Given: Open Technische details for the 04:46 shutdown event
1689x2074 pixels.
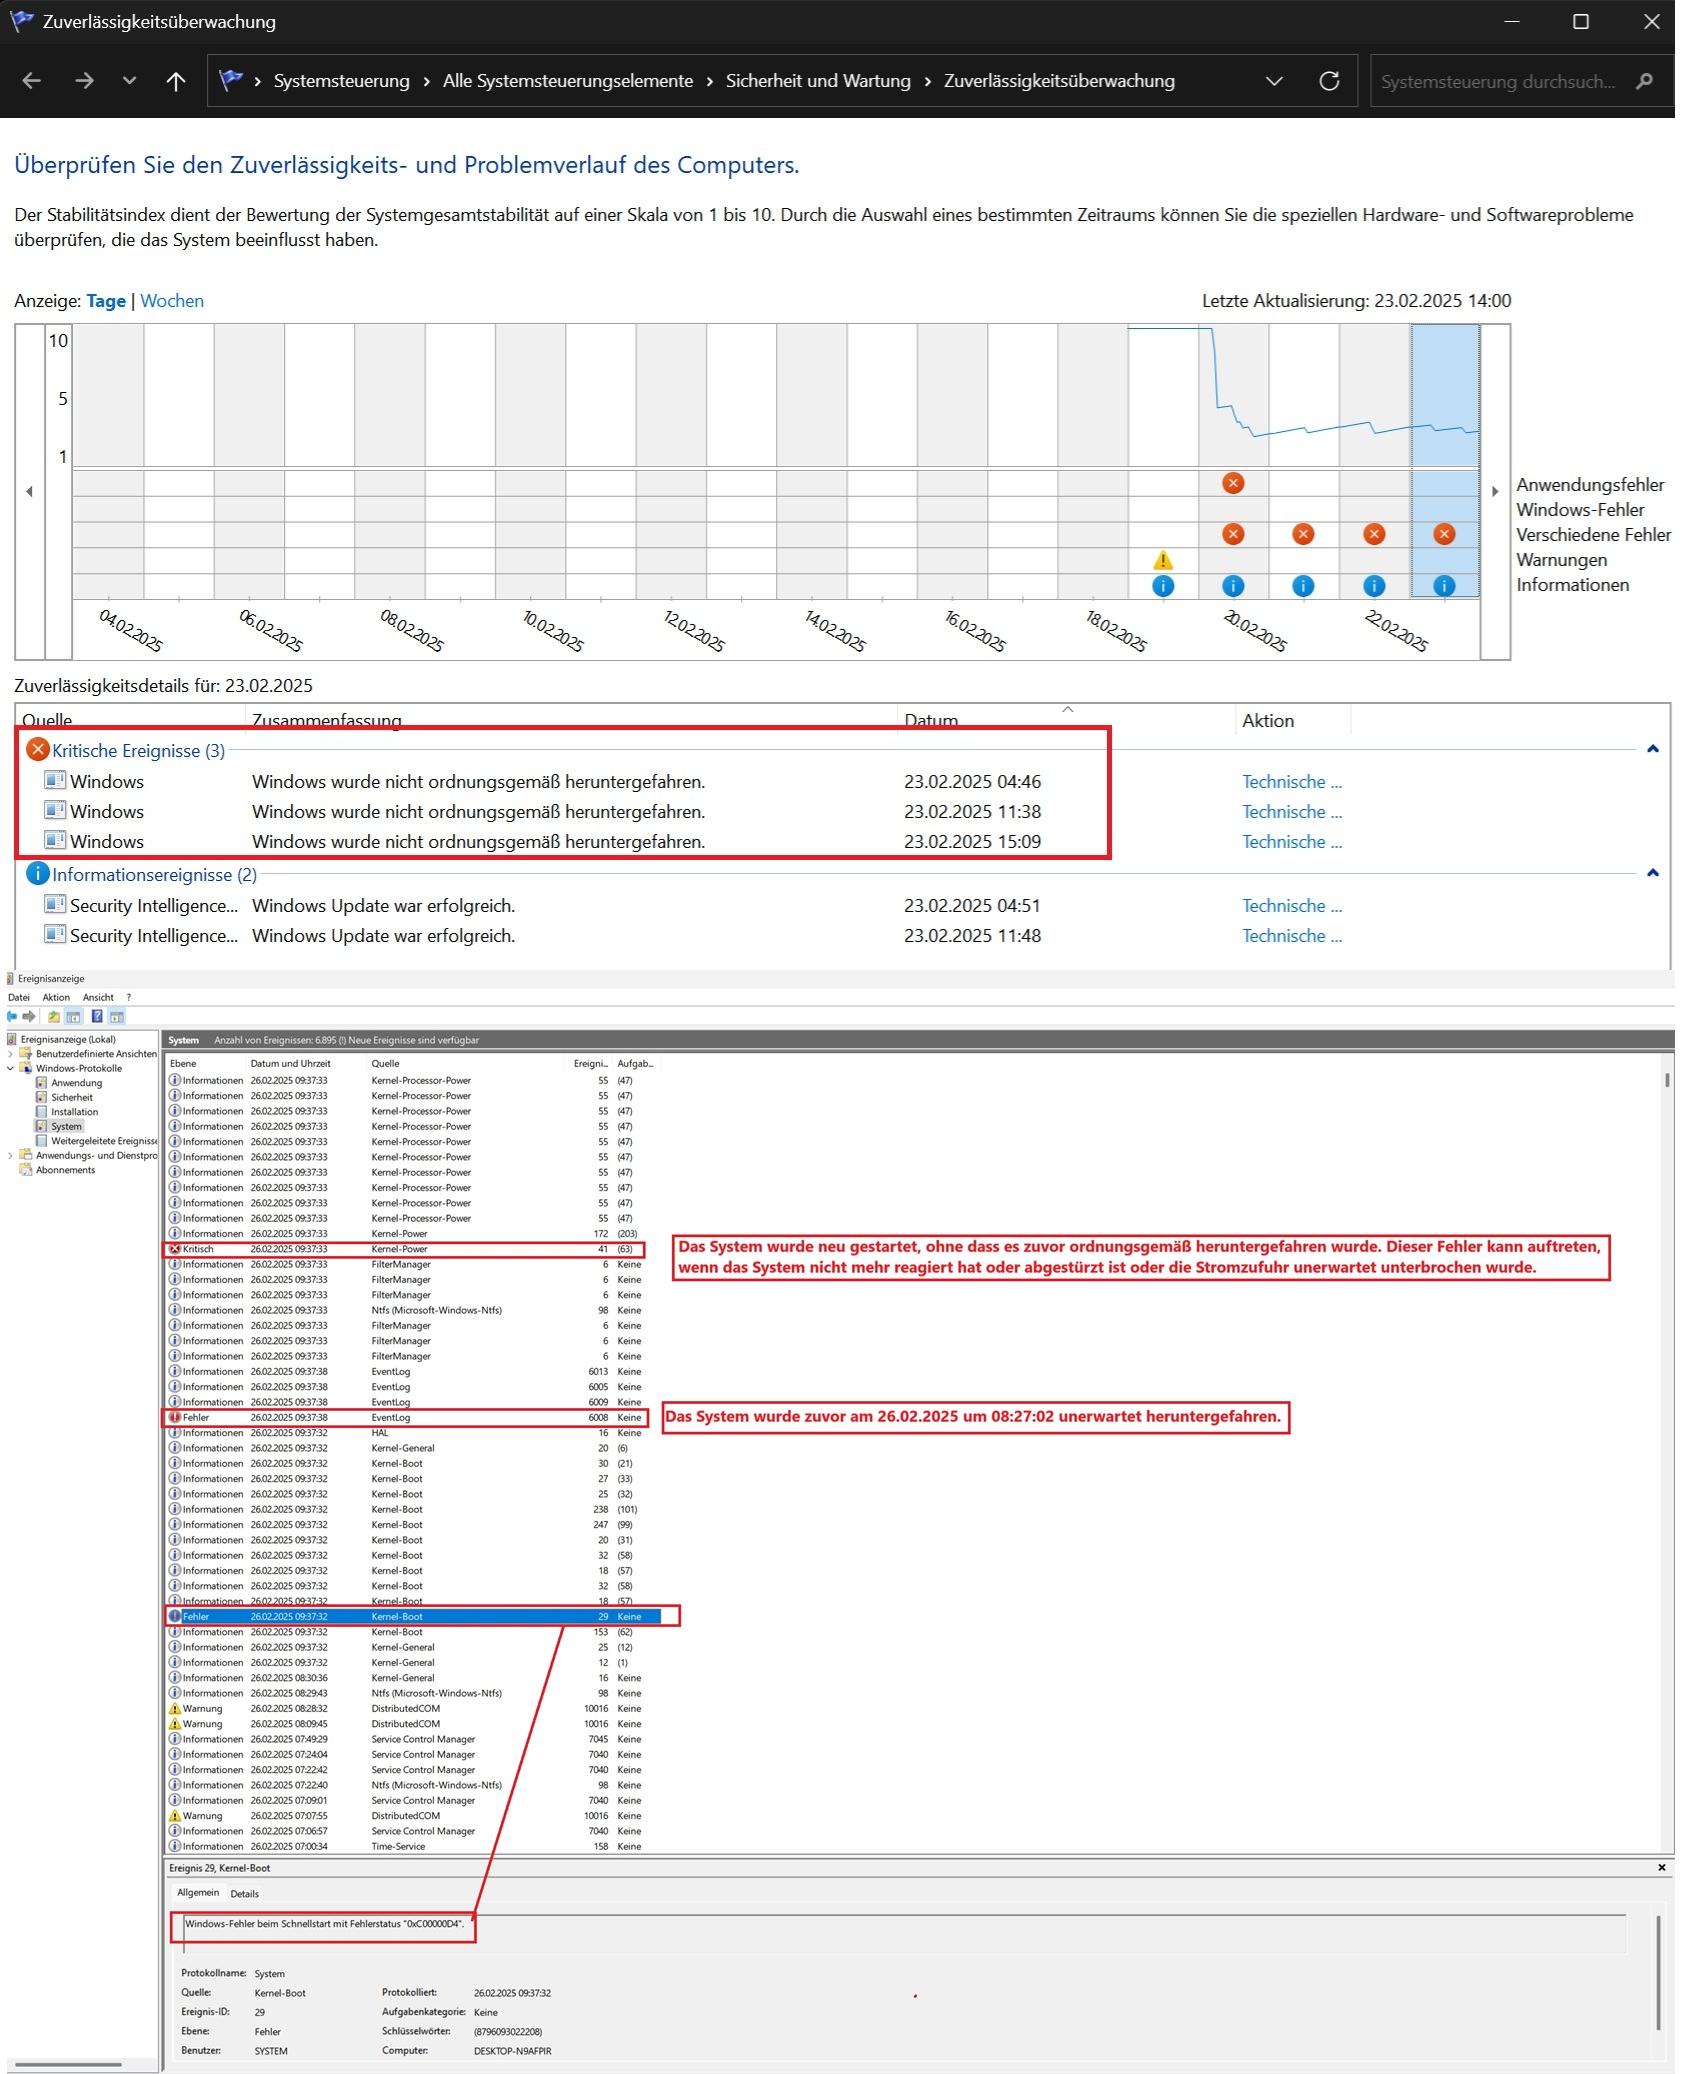Looking at the screenshot, I should click(1292, 782).
